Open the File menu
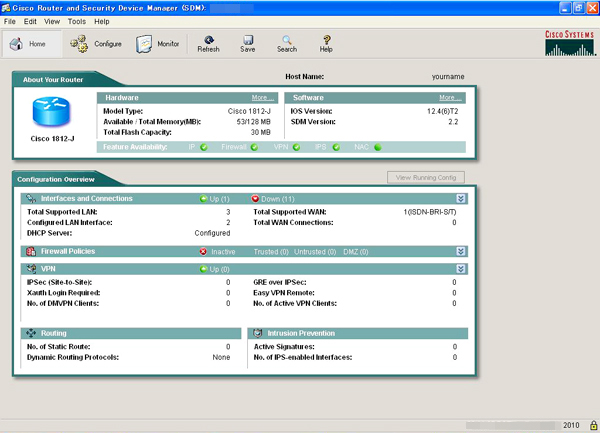The width and height of the screenshot is (600, 433). pyautogui.click(x=10, y=21)
